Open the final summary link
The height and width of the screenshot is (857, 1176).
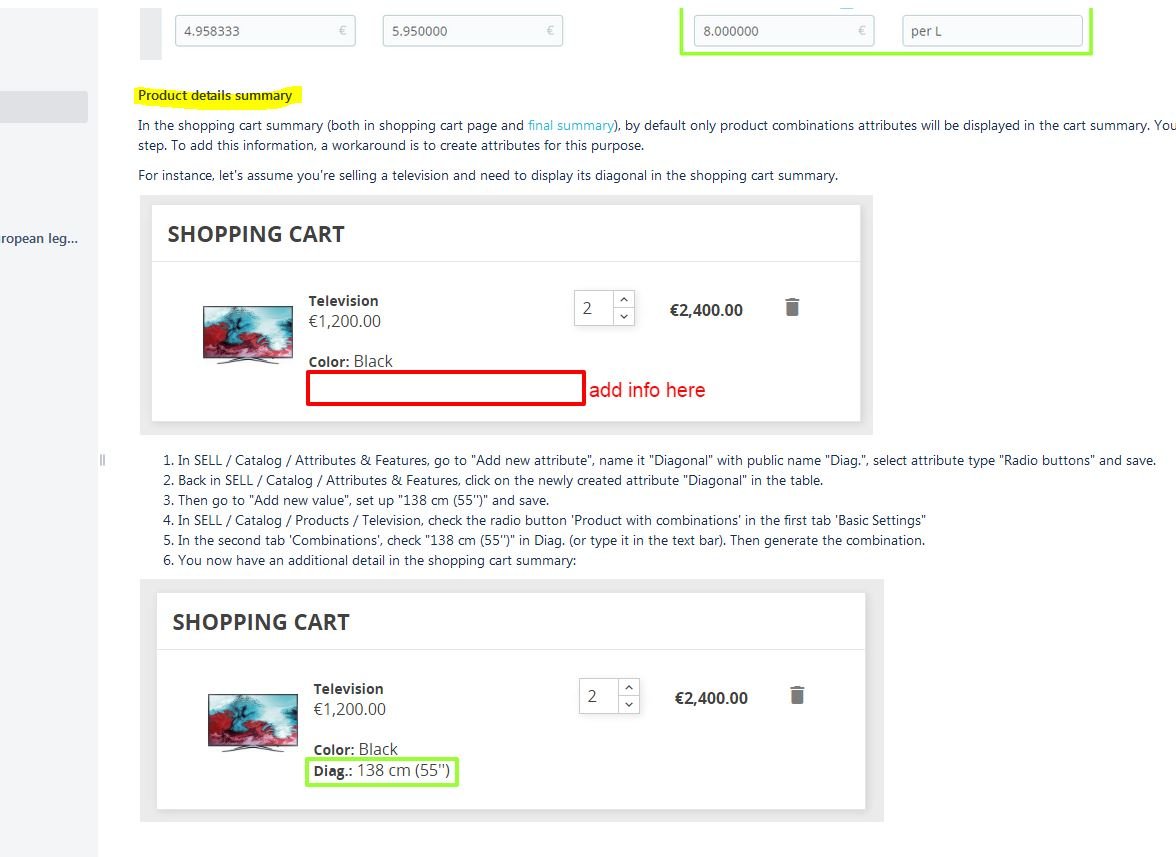571,125
